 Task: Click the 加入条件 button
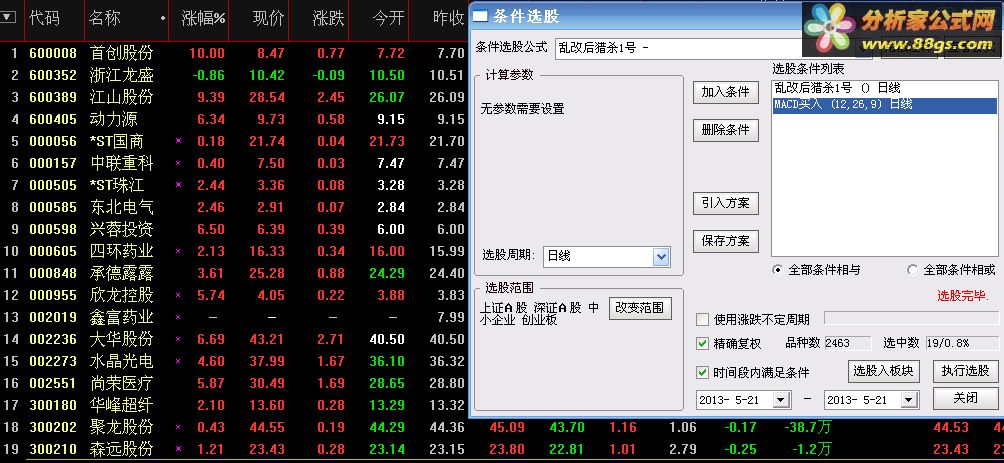point(725,92)
